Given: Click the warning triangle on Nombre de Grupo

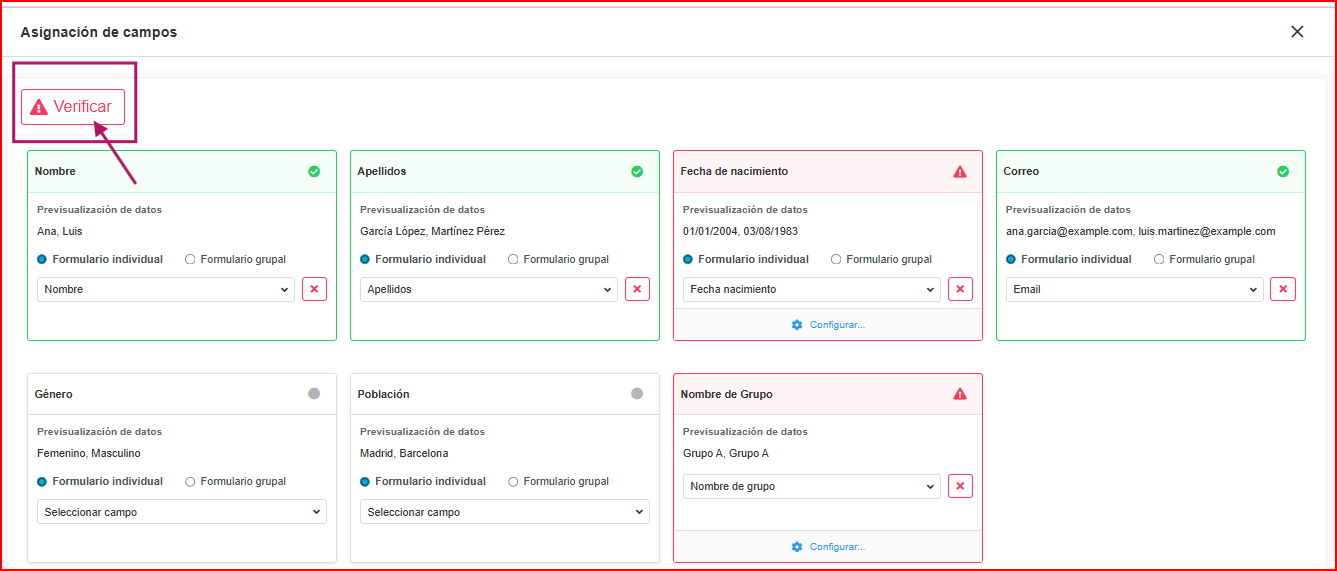Looking at the screenshot, I should click(x=960, y=394).
